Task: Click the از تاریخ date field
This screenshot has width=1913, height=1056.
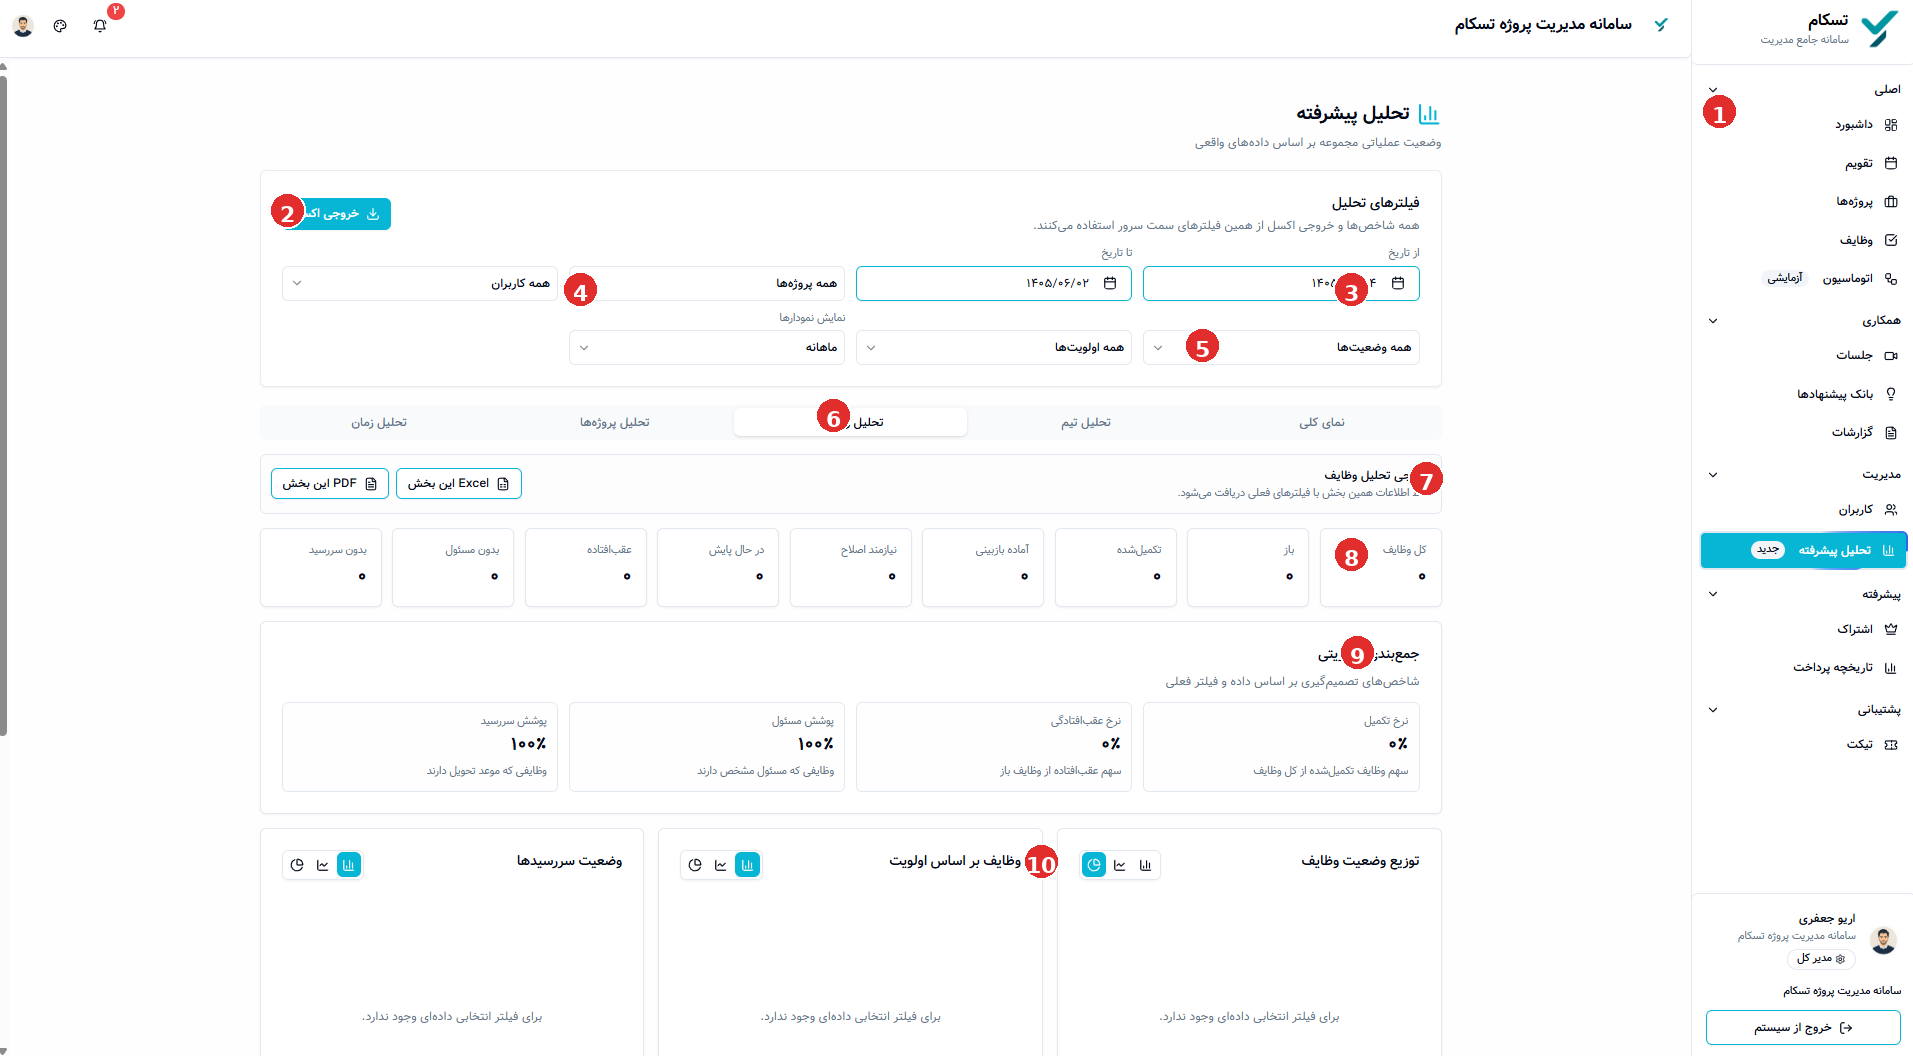Action: point(1281,283)
